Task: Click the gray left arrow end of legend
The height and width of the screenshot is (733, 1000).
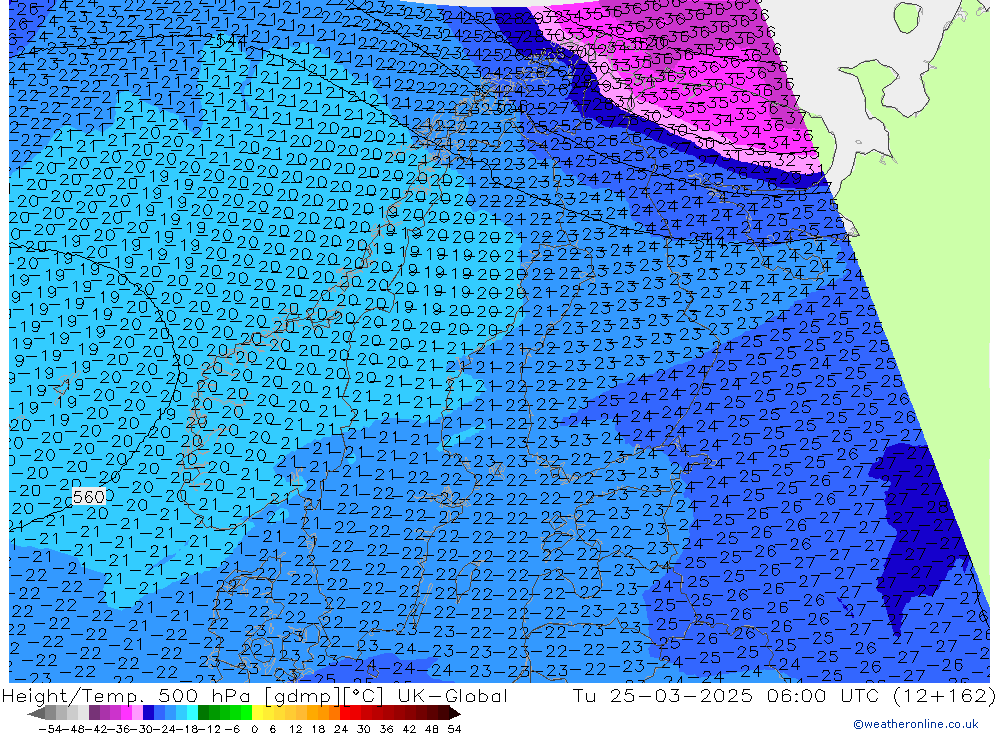Action: tap(36, 713)
